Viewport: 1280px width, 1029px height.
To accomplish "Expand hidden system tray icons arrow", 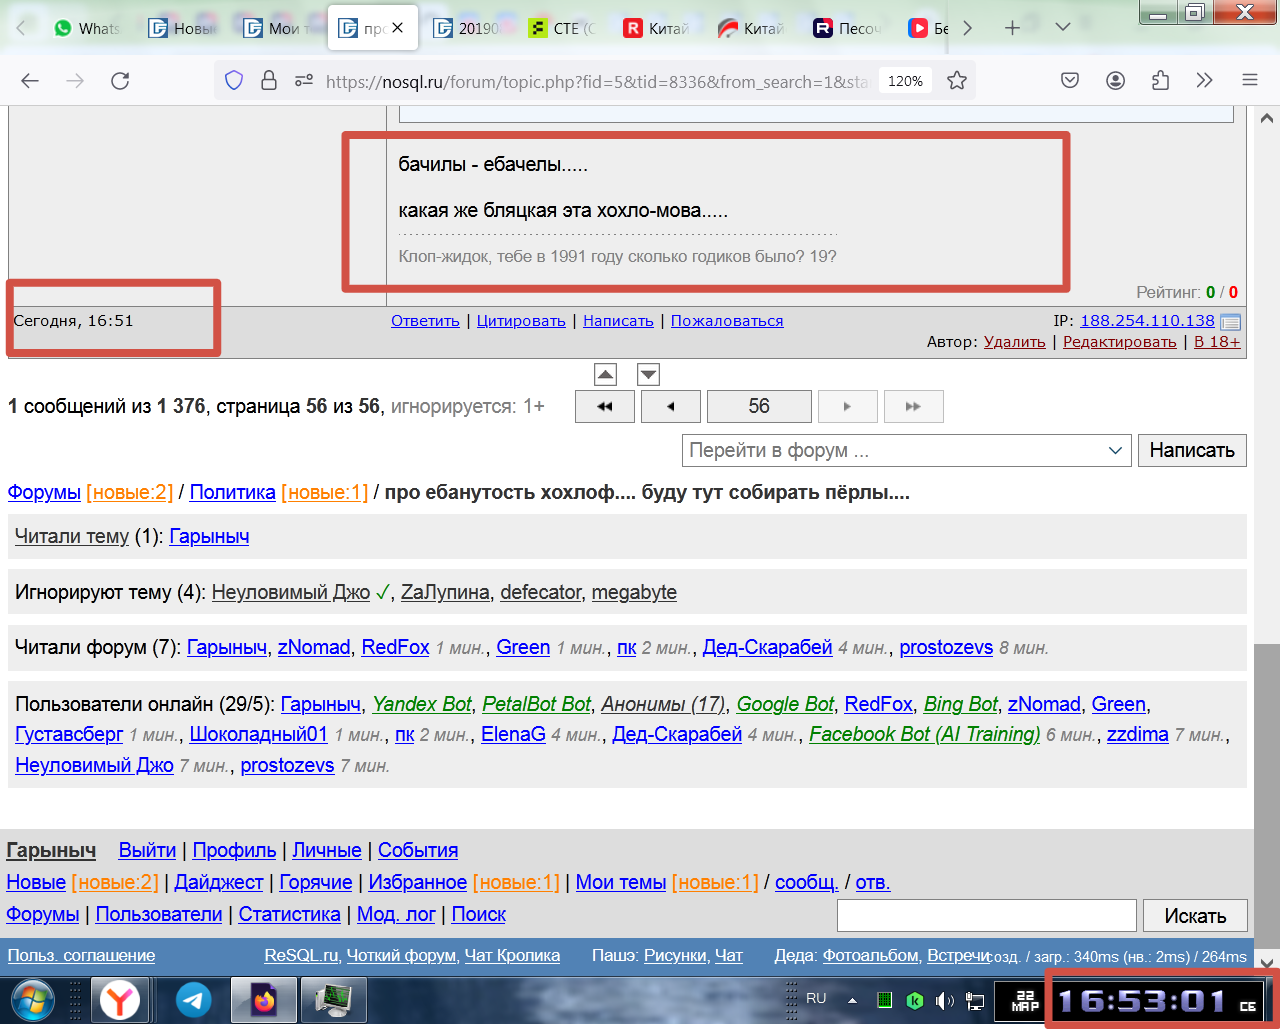I will 852,1000.
